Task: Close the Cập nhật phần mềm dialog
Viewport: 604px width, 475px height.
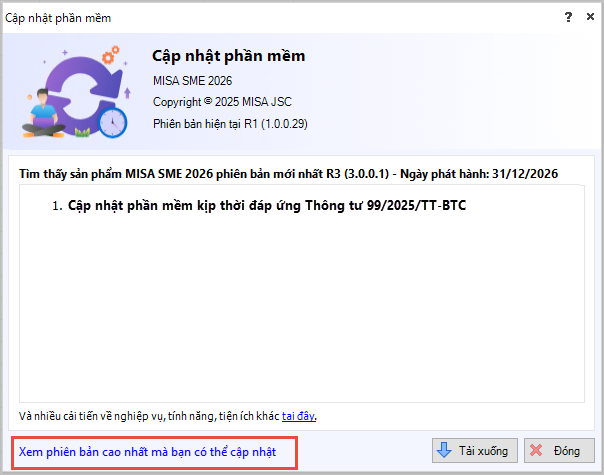Action: coord(590,17)
